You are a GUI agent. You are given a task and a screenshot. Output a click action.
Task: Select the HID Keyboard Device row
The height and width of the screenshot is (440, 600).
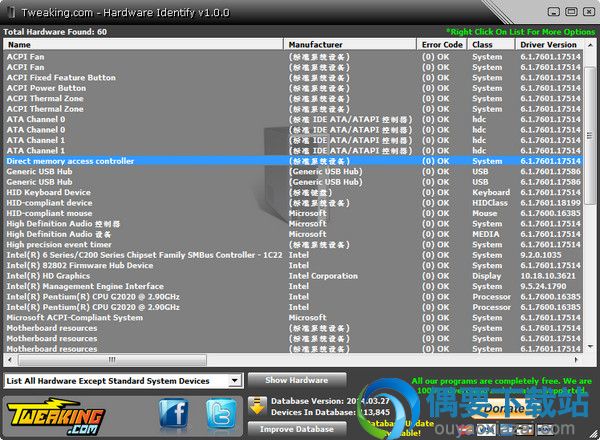pos(293,192)
